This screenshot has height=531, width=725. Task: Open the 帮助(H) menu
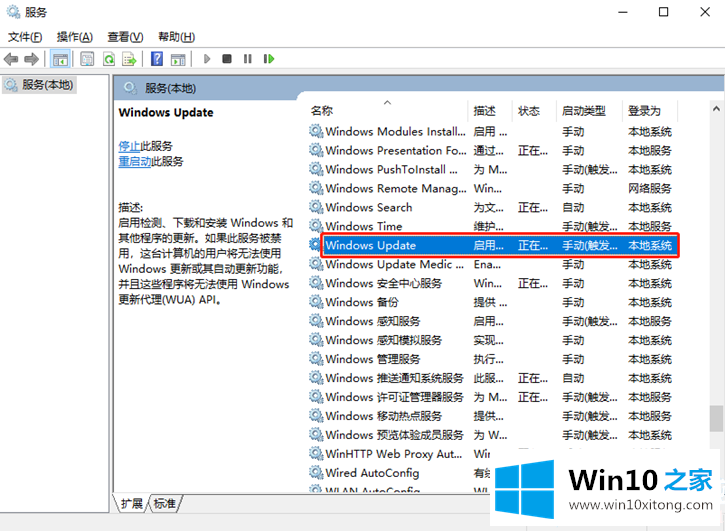point(176,37)
